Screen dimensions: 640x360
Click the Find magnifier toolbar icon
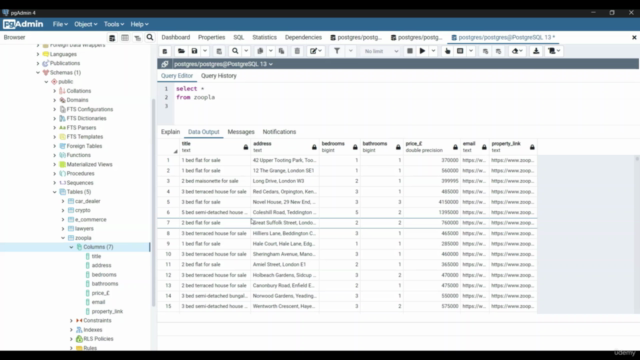235,51
